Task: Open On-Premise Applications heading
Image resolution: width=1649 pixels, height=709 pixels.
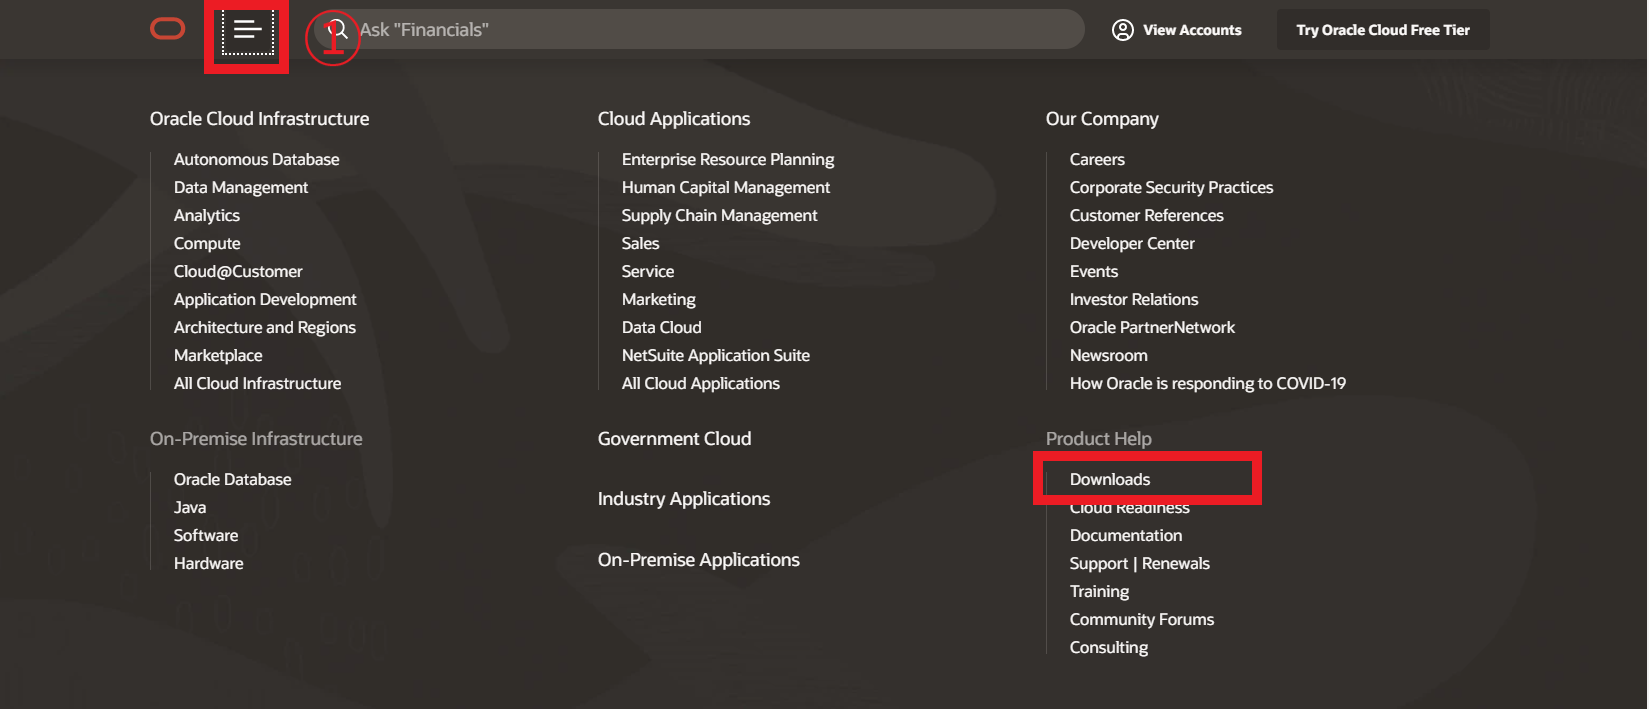Action: (699, 560)
